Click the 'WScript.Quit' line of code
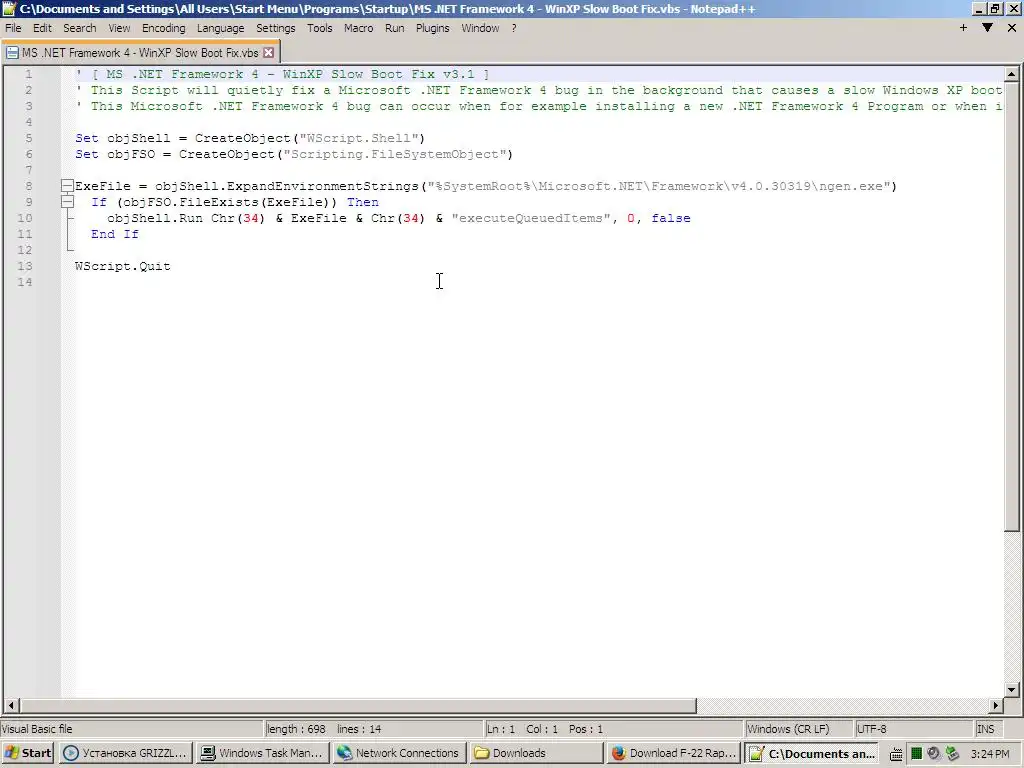This screenshot has height=768, width=1024. coord(123,266)
